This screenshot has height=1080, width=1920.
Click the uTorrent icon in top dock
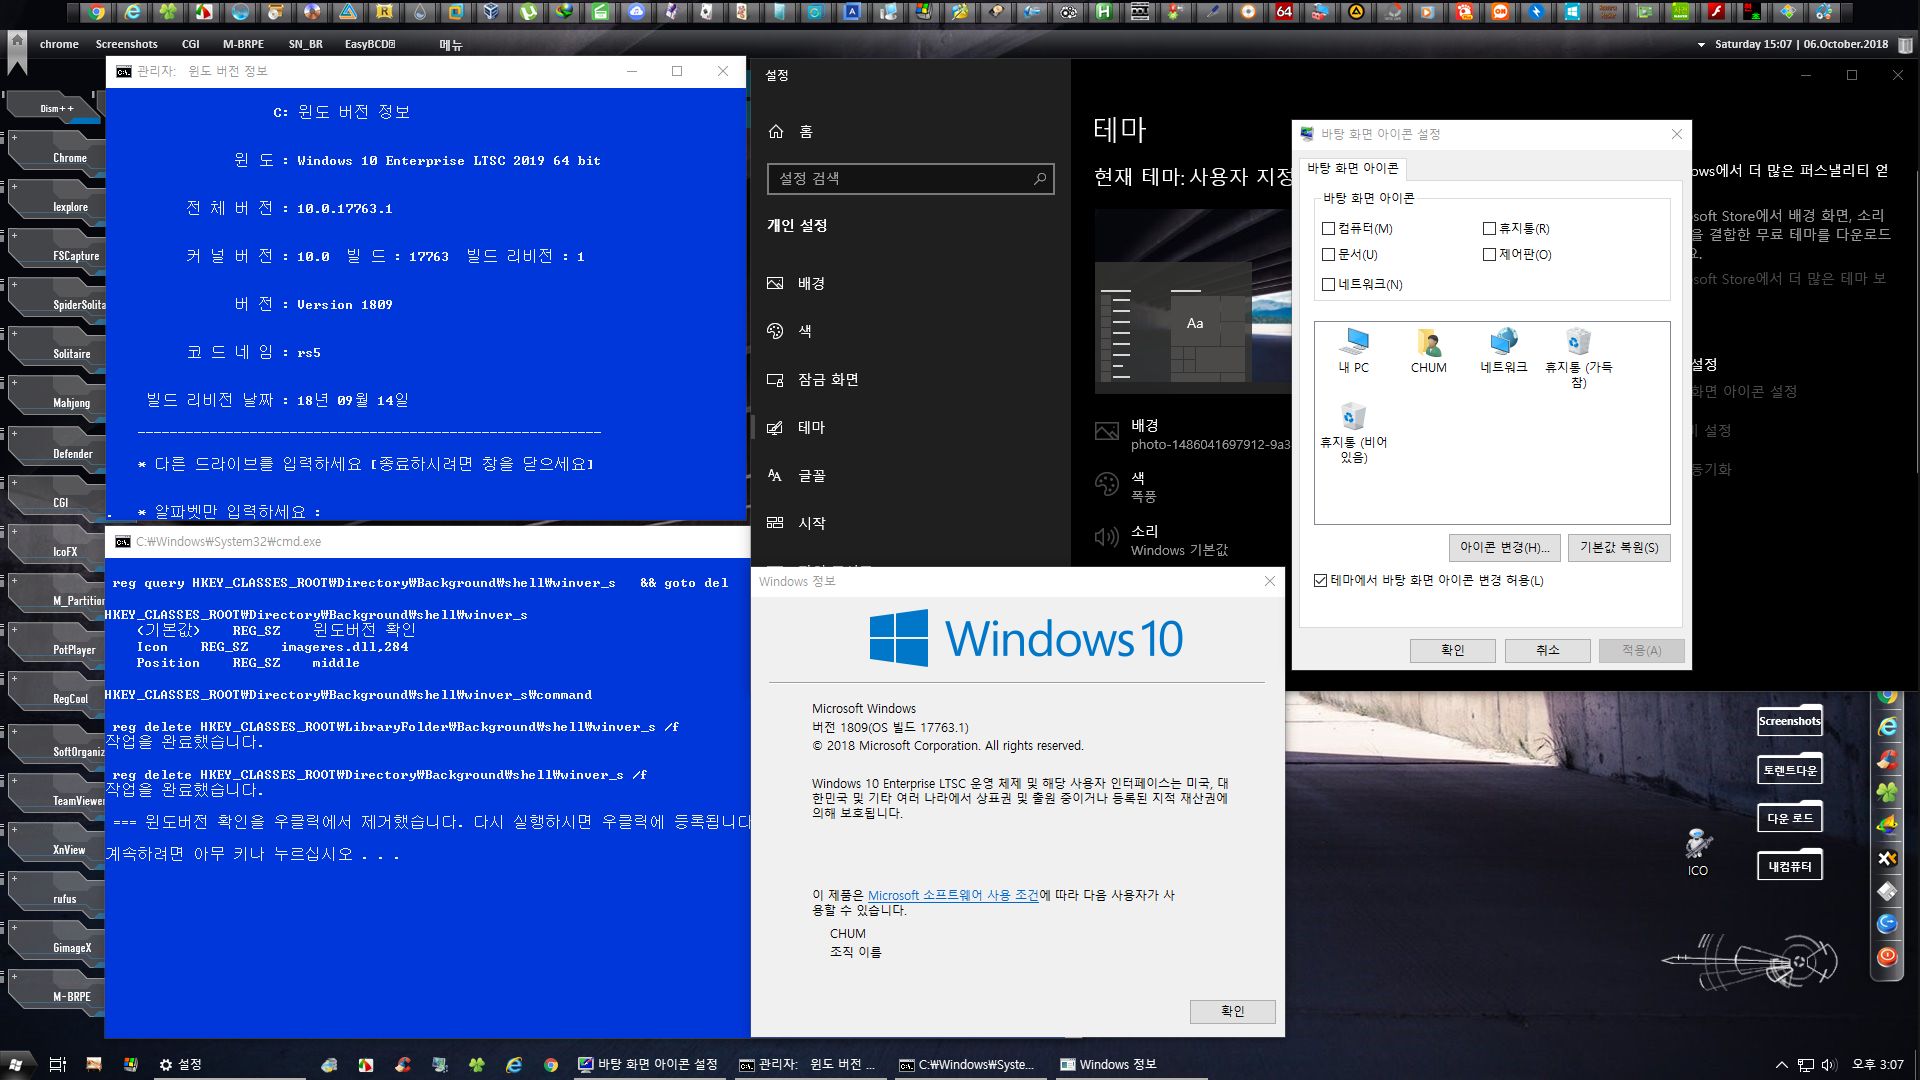[528, 12]
